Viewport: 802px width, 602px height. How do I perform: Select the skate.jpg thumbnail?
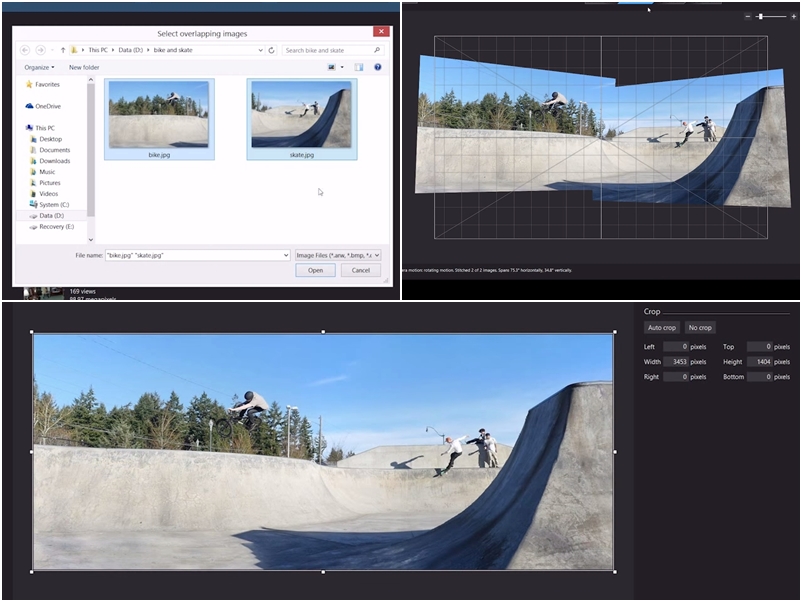pyautogui.click(x=302, y=119)
